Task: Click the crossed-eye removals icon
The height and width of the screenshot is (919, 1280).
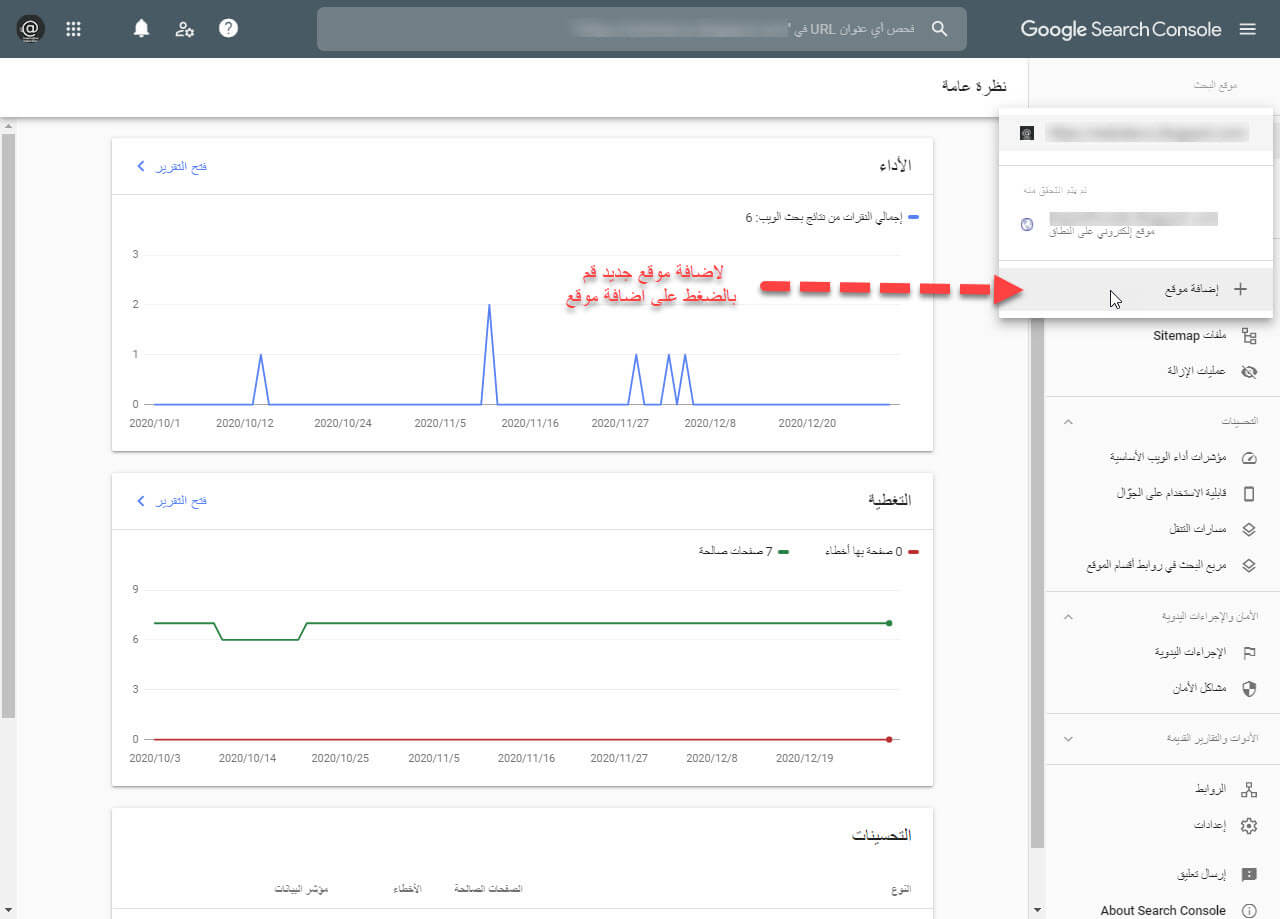Action: click(1248, 371)
